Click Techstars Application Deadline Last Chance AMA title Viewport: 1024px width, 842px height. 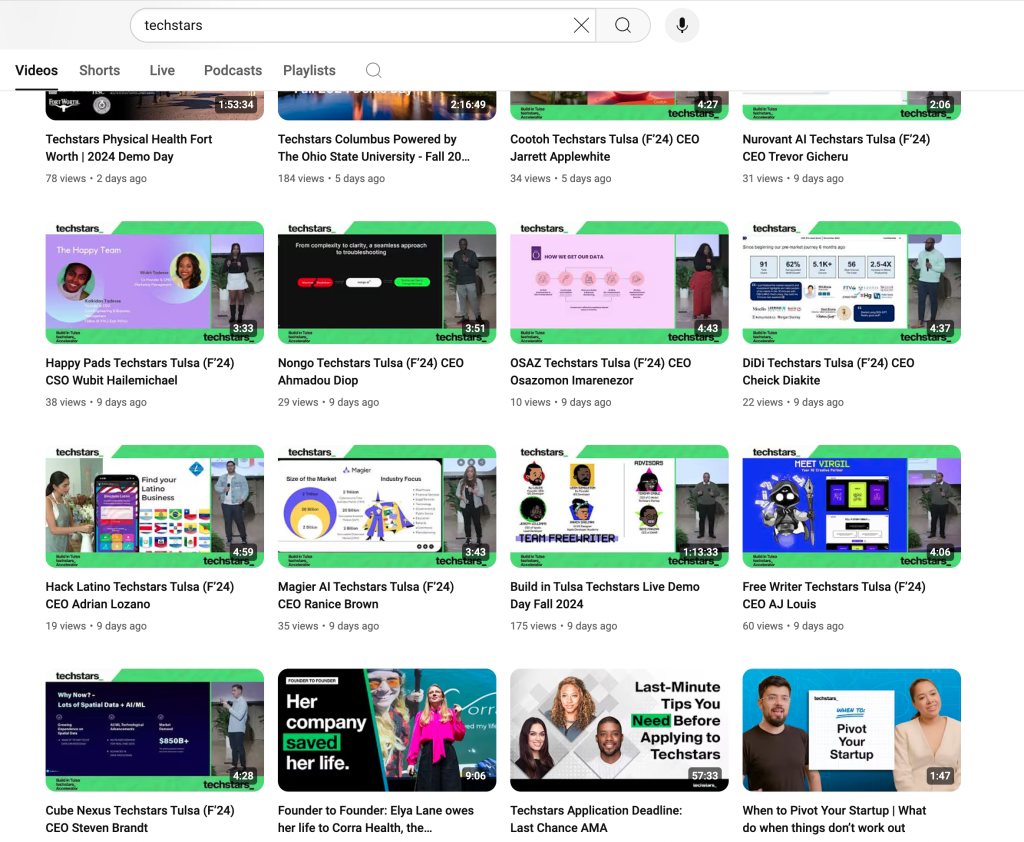[x=596, y=819]
